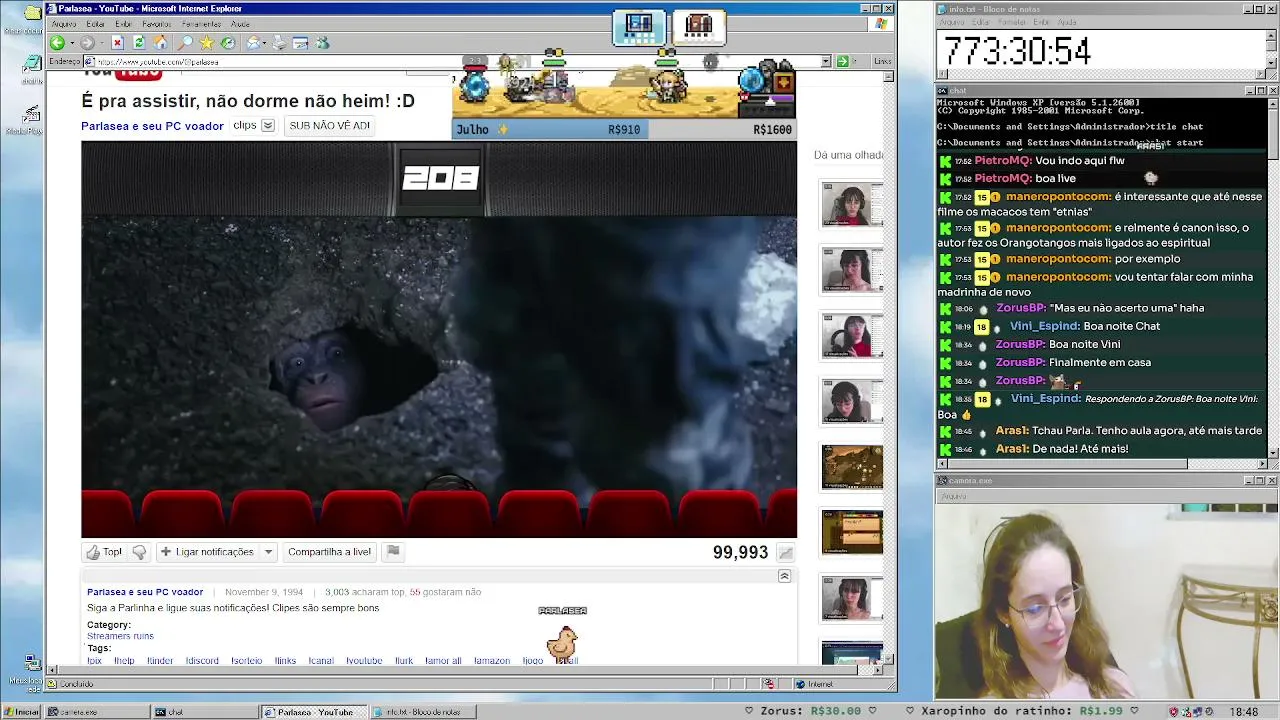The width and height of the screenshot is (1280, 720).
Task: Open the History icon in the IE toolbar
Action: click(x=228, y=43)
